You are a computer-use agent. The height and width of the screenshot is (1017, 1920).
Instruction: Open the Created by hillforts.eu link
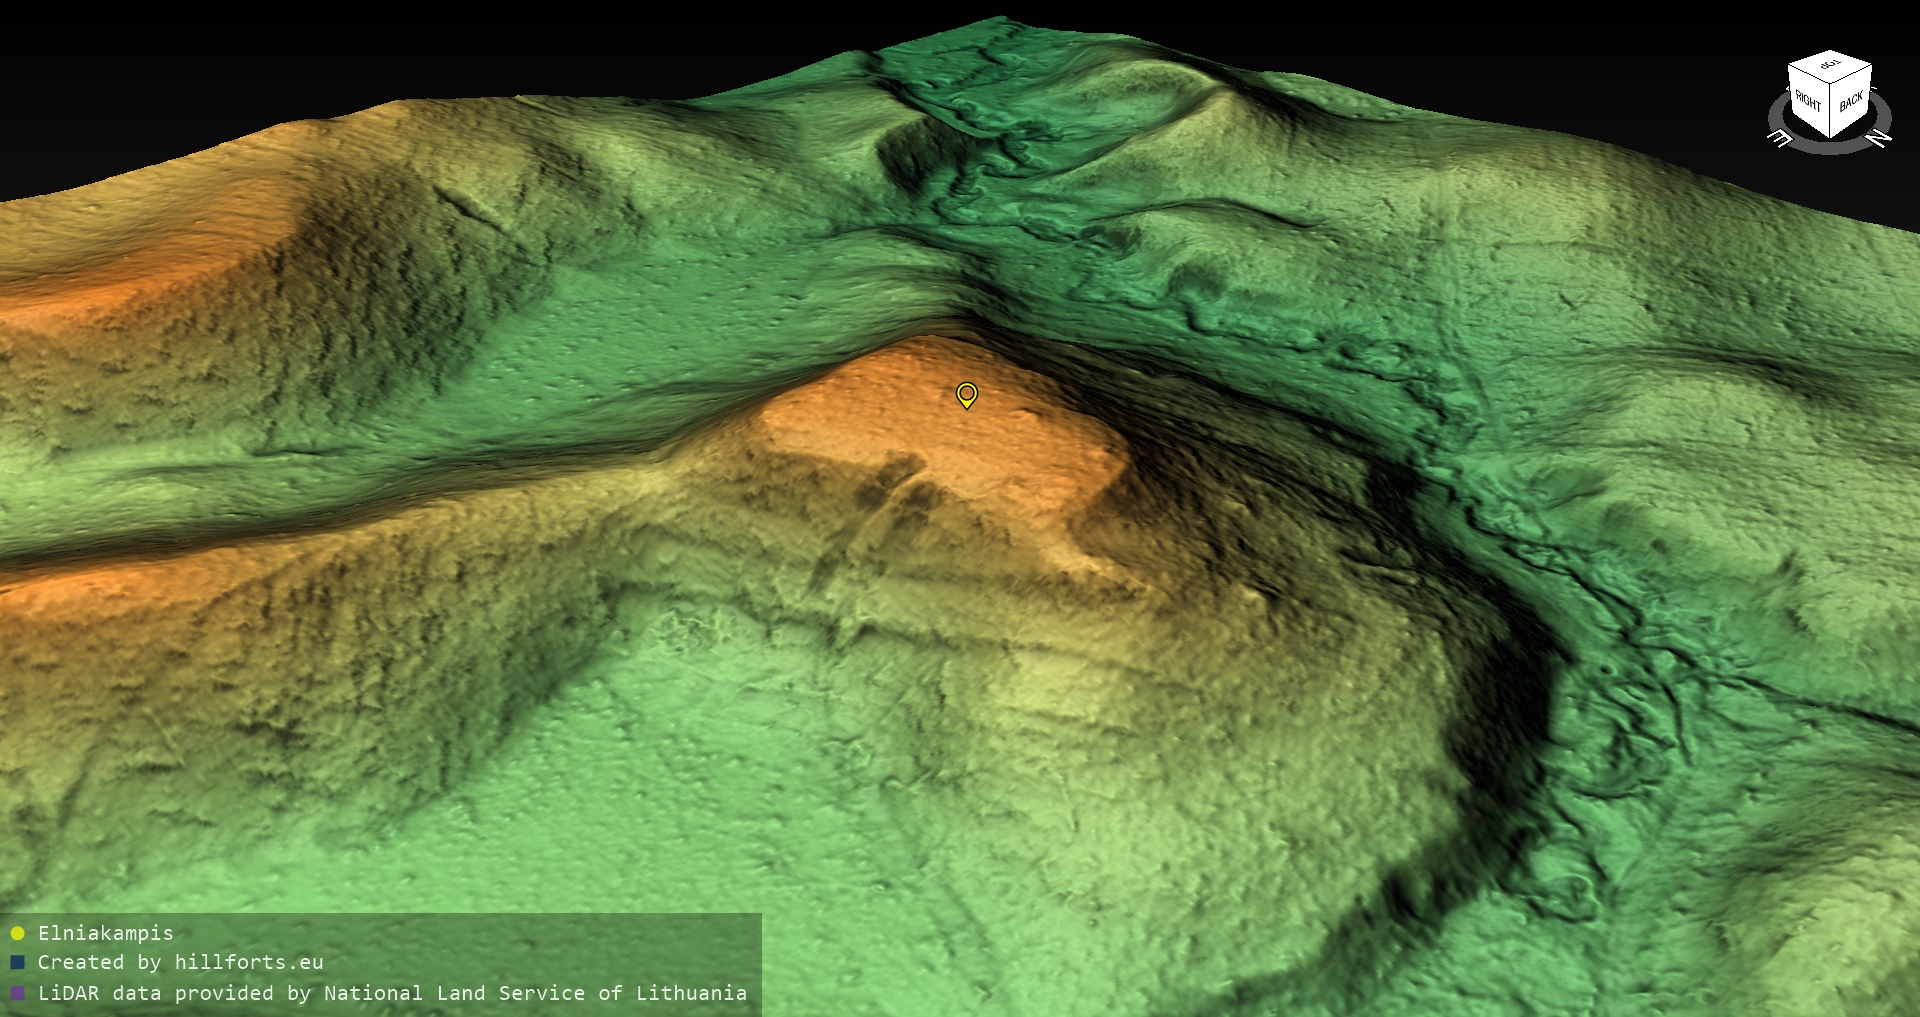pos(180,962)
